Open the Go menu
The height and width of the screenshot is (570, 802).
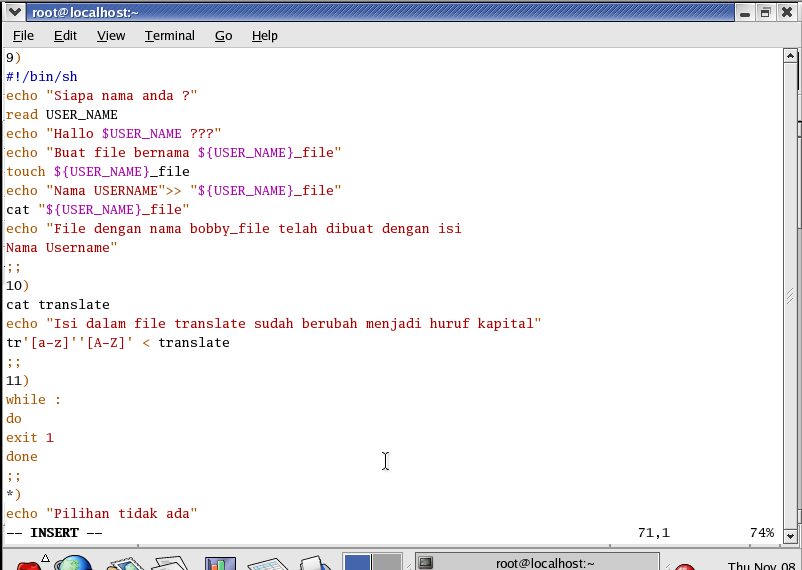point(223,36)
